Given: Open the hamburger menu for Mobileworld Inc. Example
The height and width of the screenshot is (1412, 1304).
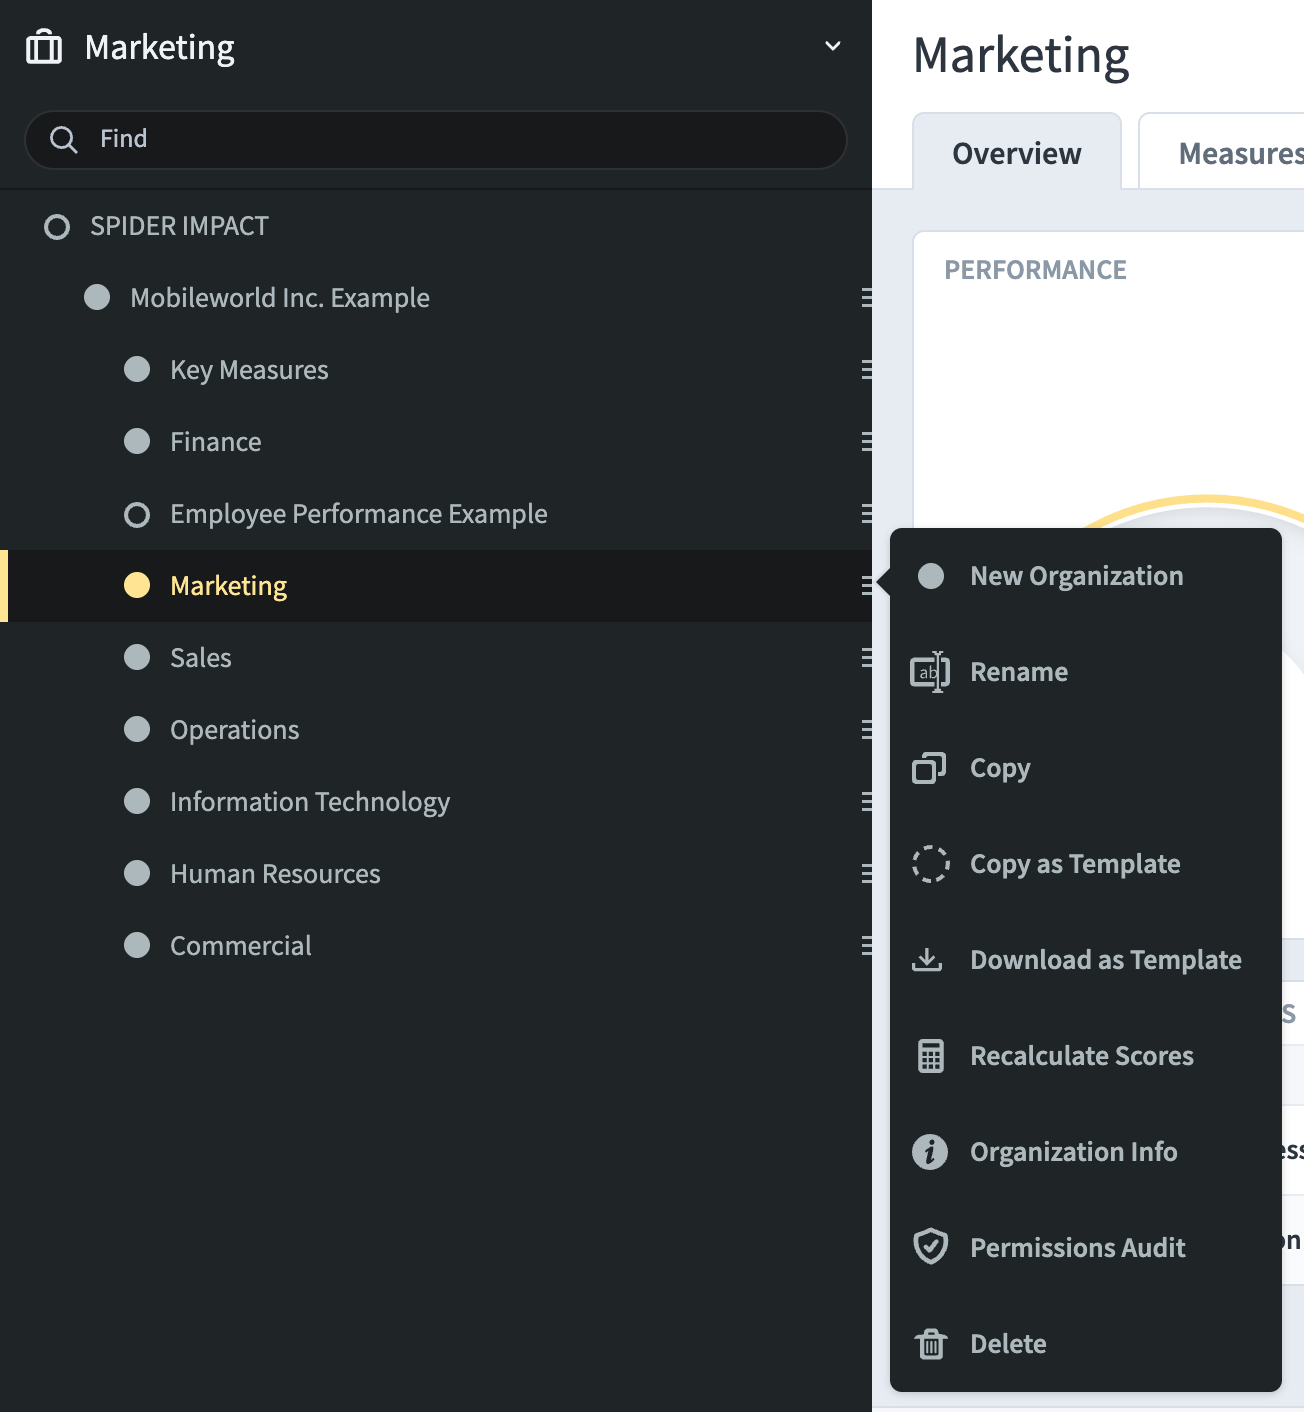Looking at the screenshot, I should [866, 298].
